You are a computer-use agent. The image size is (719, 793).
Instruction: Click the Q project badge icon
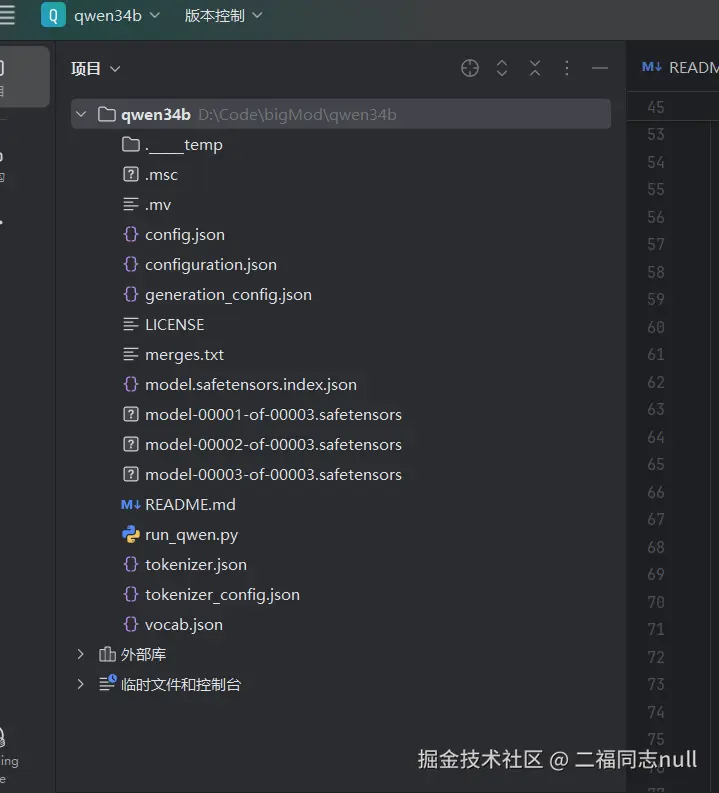tap(53, 15)
